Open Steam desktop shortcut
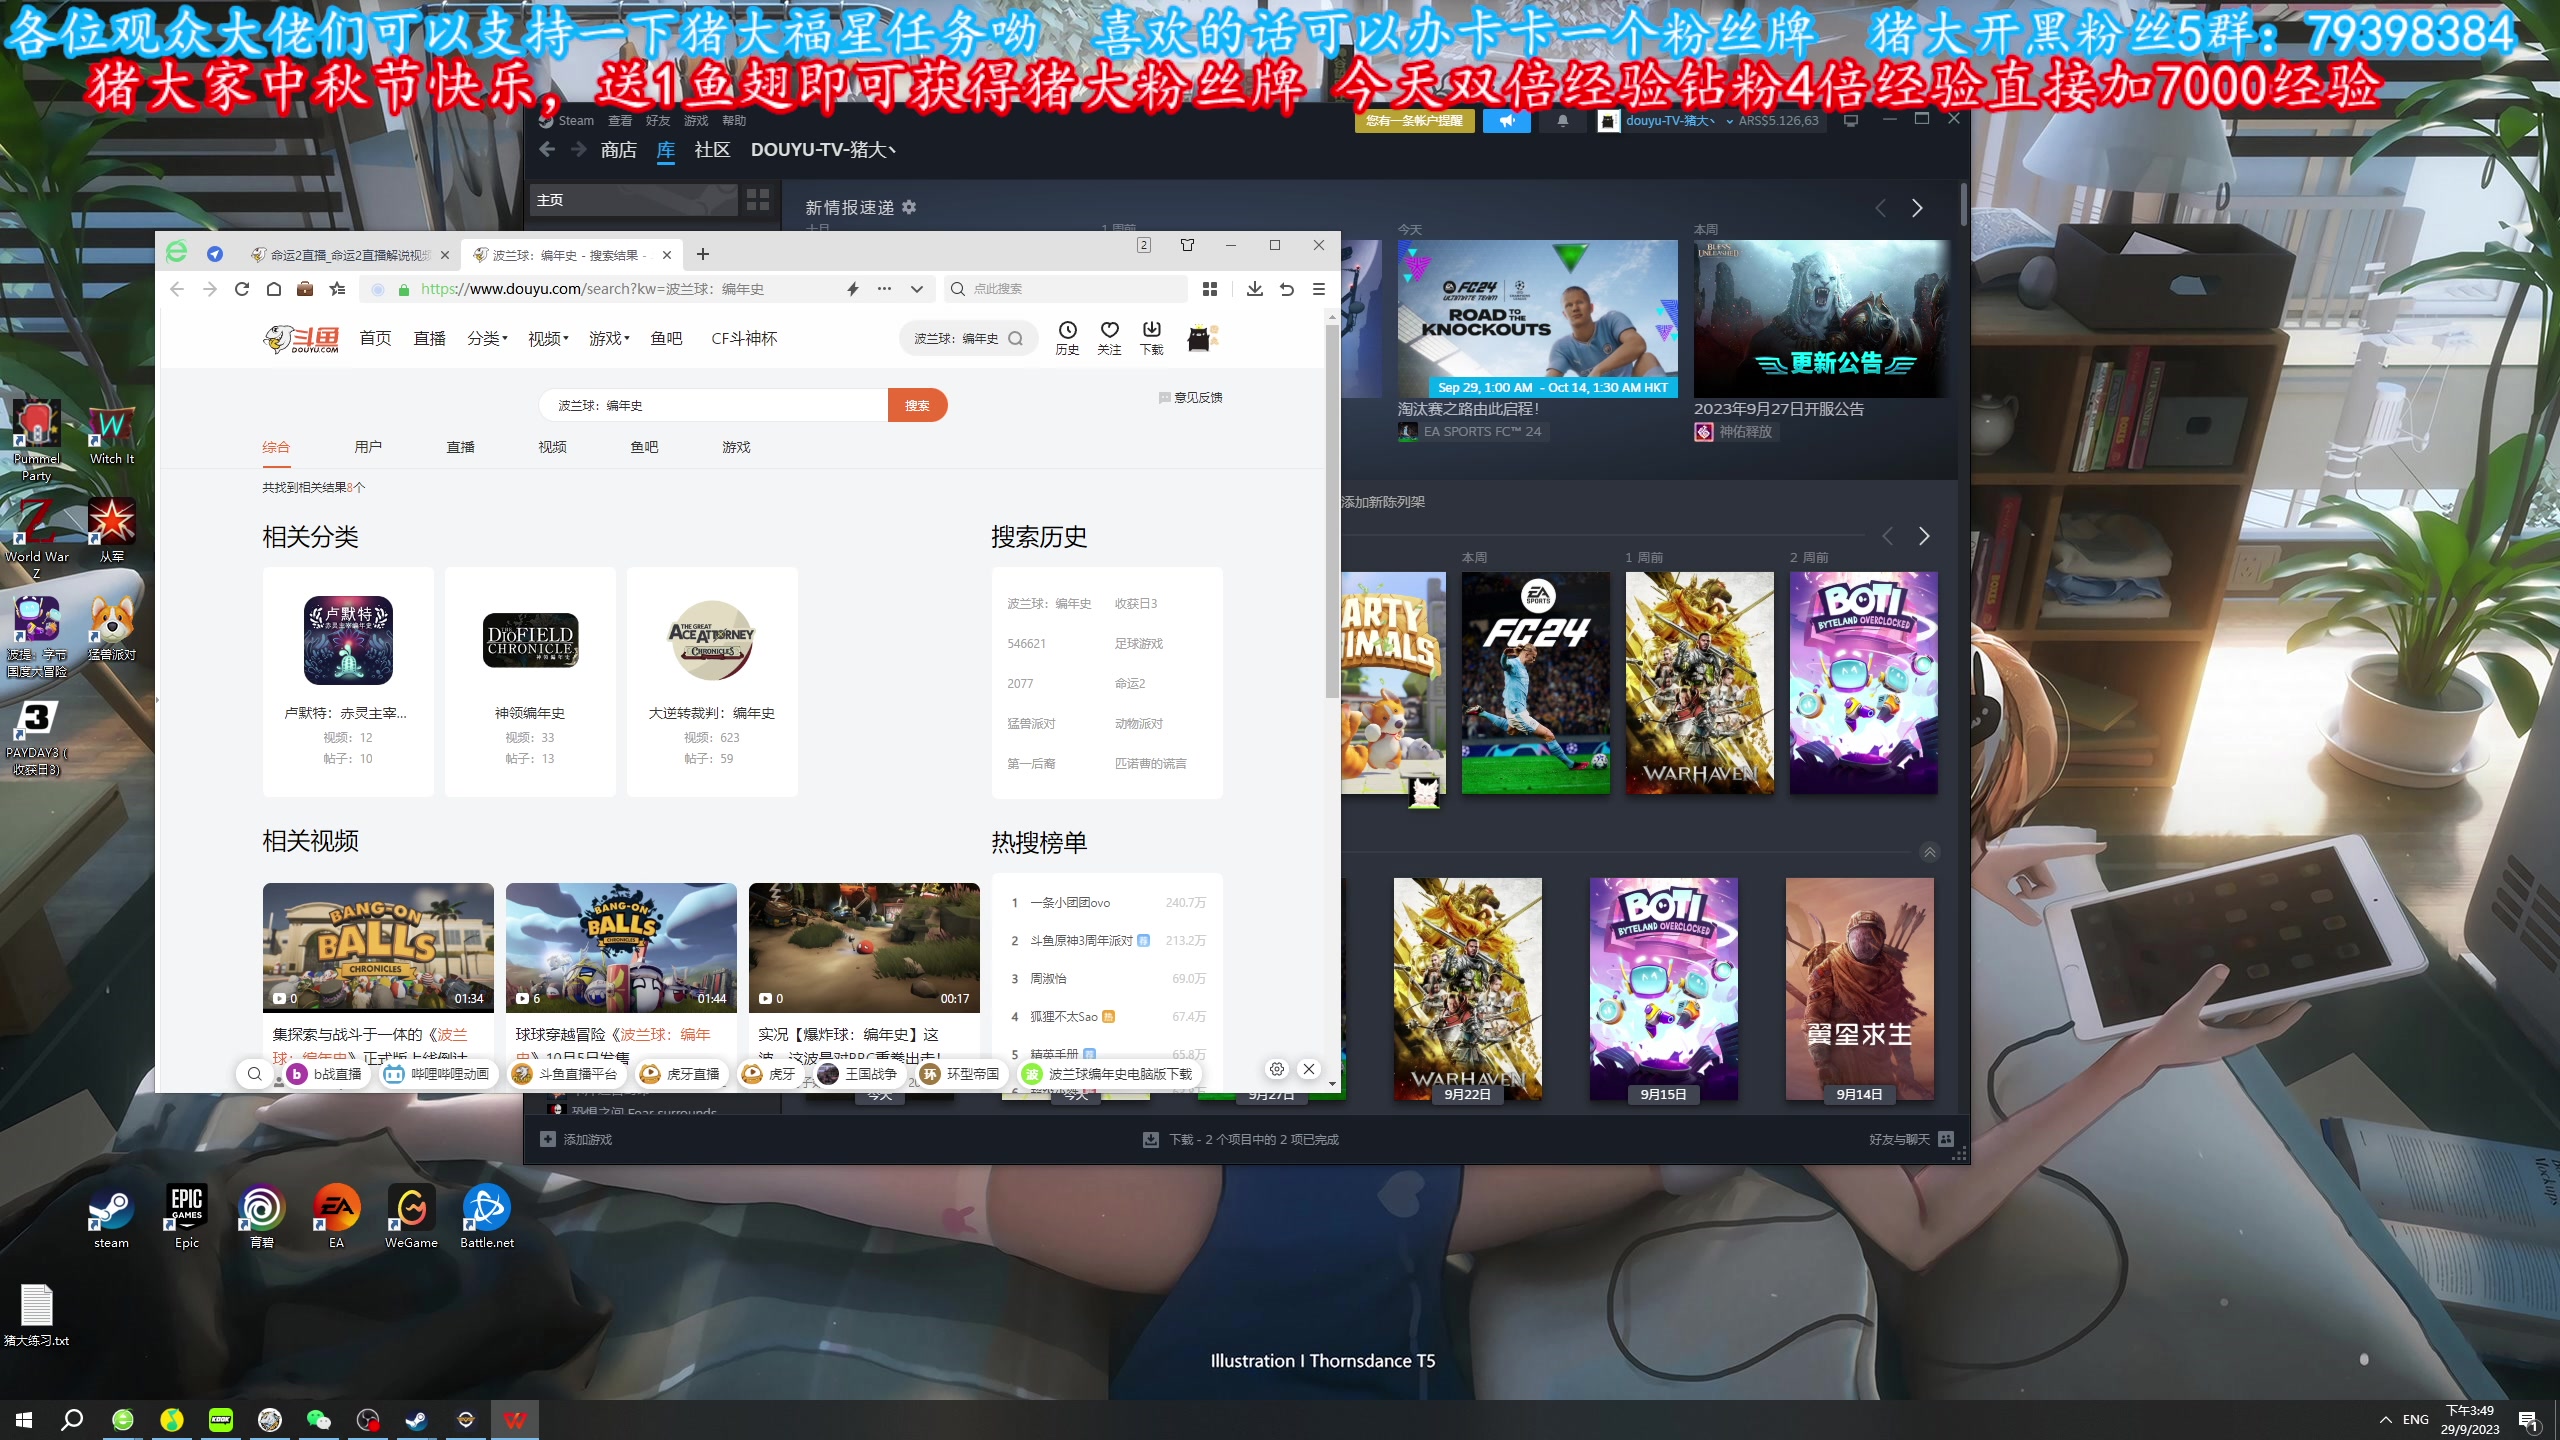 point(111,1217)
